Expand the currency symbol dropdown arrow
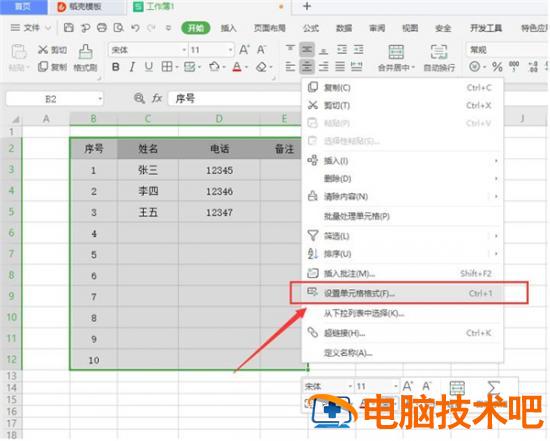The width and height of the screenshot is (550, 441). (484, 67)
